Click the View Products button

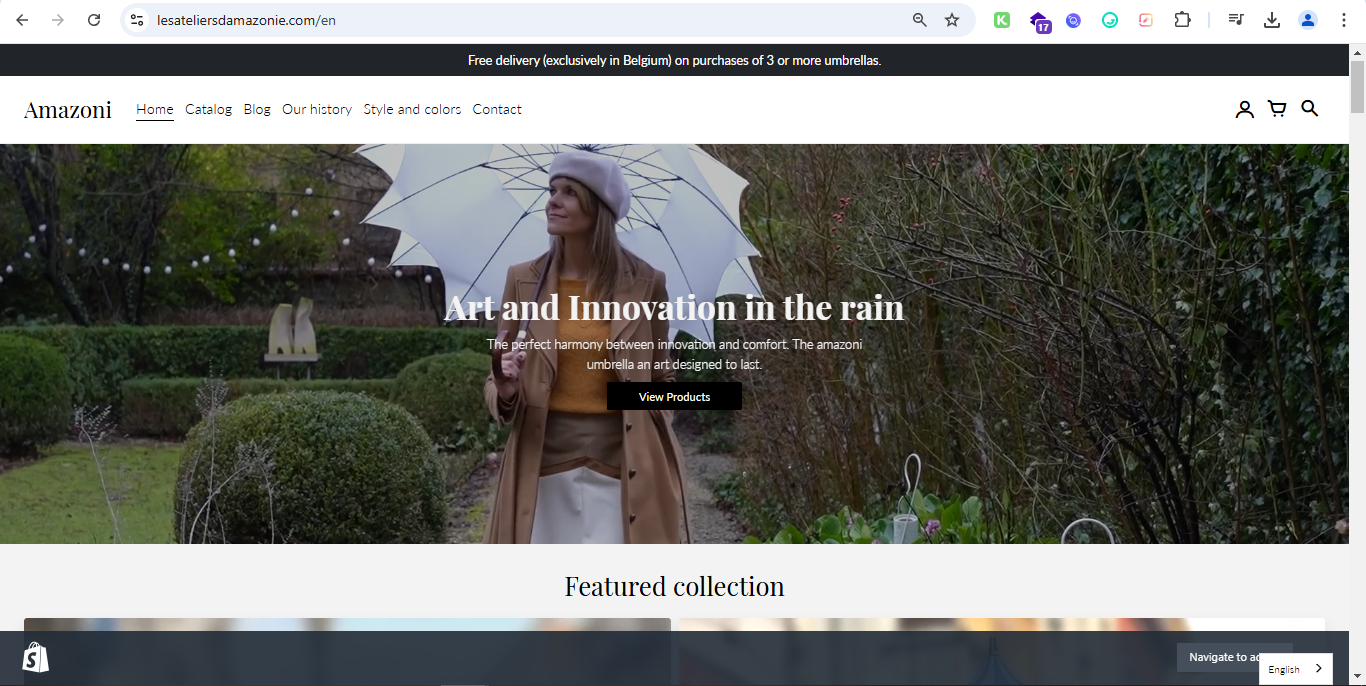tap(674, 396)
